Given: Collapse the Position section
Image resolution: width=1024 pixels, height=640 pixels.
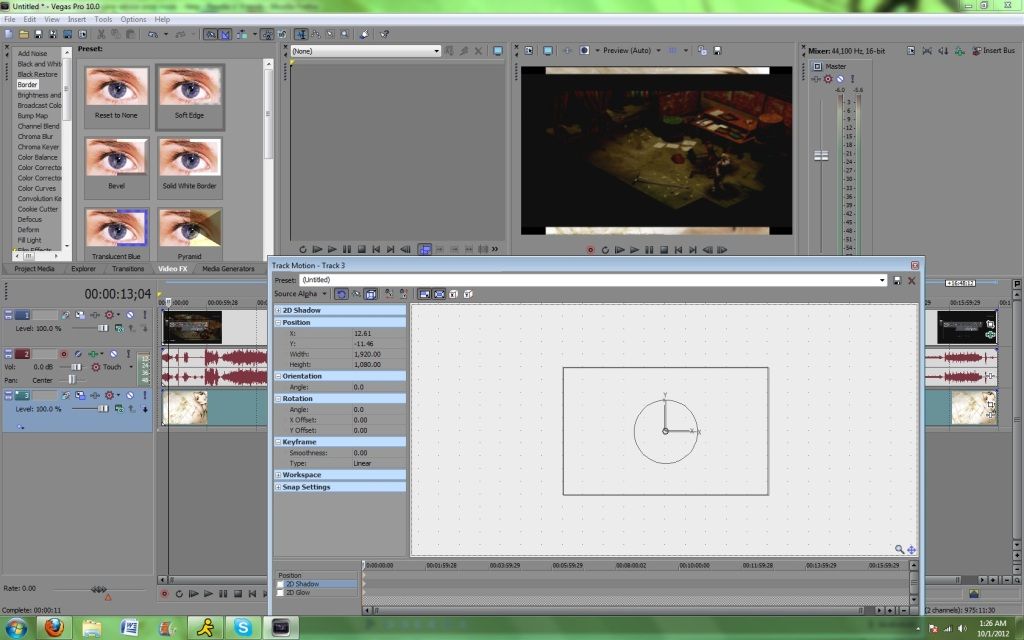Looking at the screenshot, I should (278, 323).
